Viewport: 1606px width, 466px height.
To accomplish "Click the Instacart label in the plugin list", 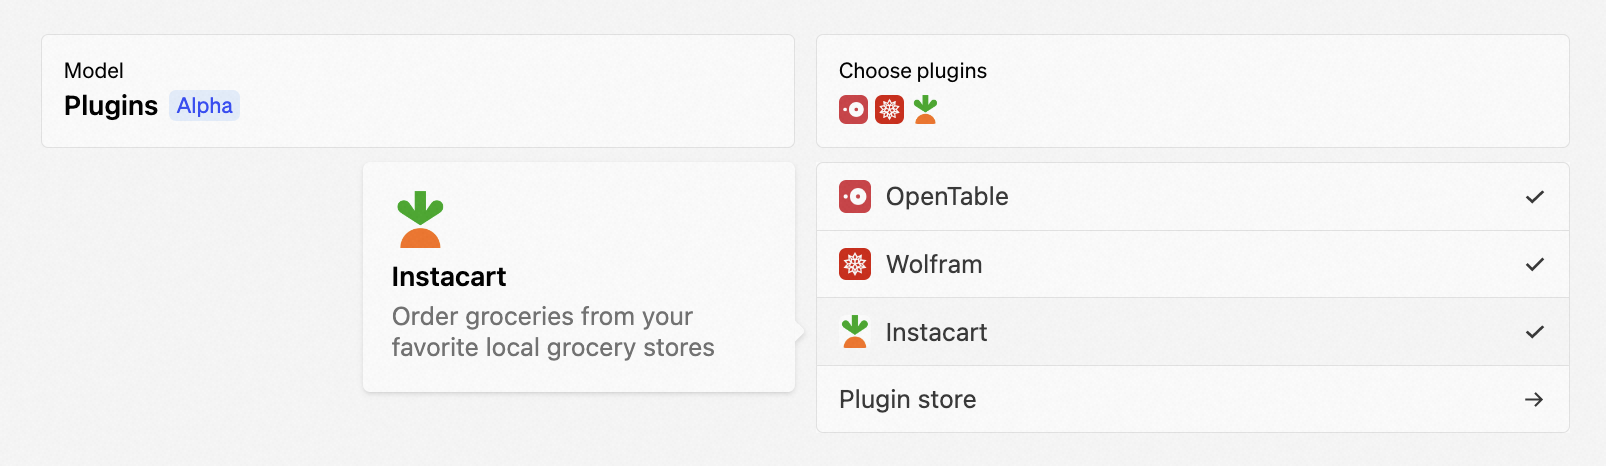I will coord(936,333).
